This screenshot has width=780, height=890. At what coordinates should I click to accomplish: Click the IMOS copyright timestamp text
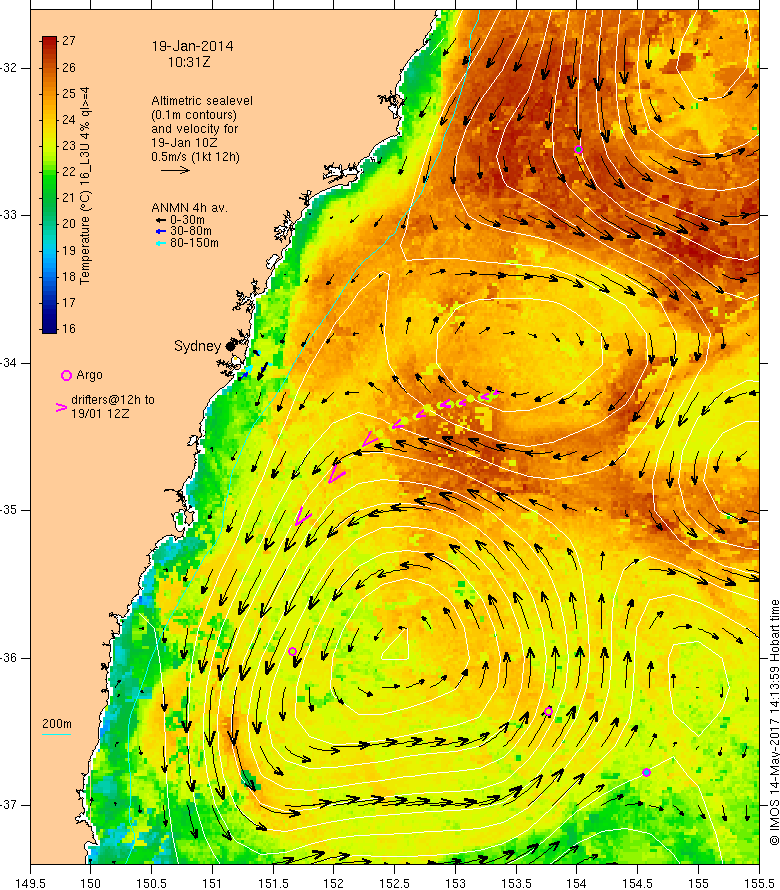pyautogui.click(x=774, y=723)
